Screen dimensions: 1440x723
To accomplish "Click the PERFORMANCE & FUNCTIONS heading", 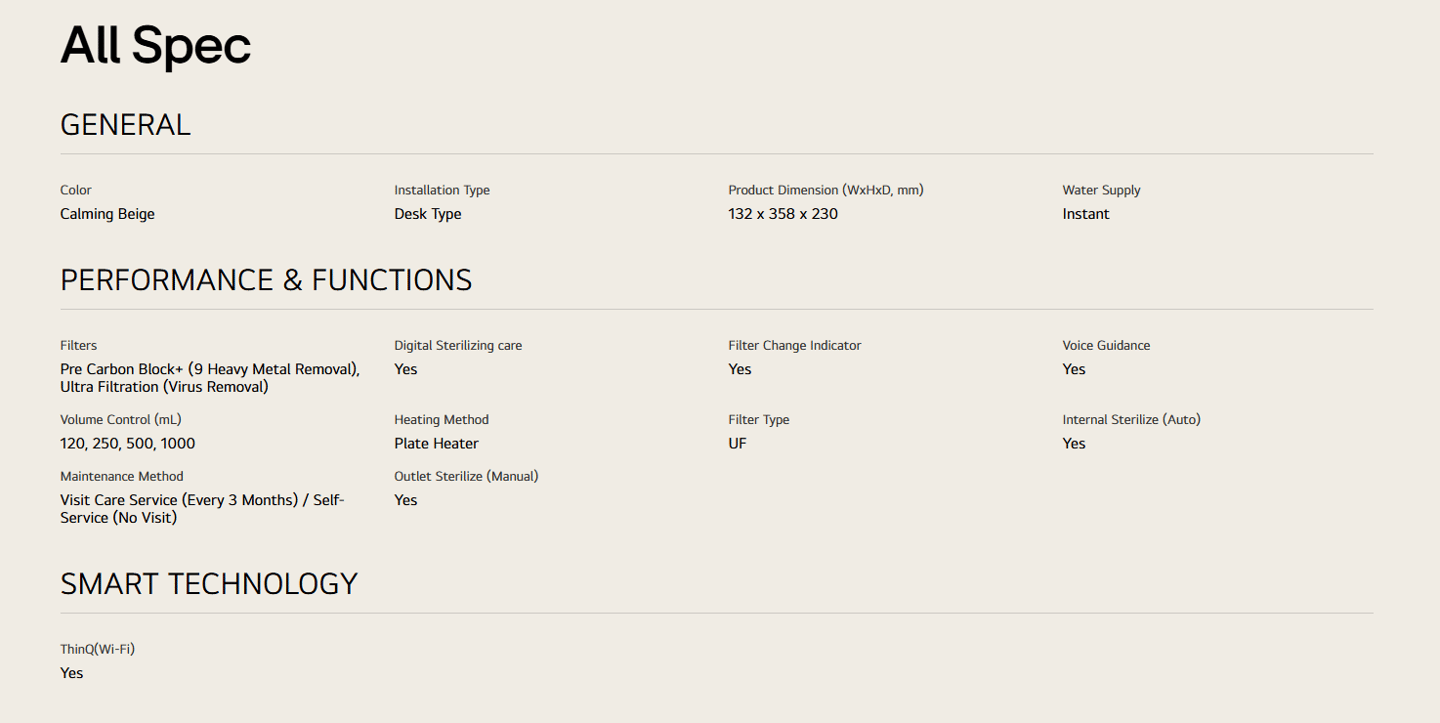I will pyautogui.click(x=266, y=280).
